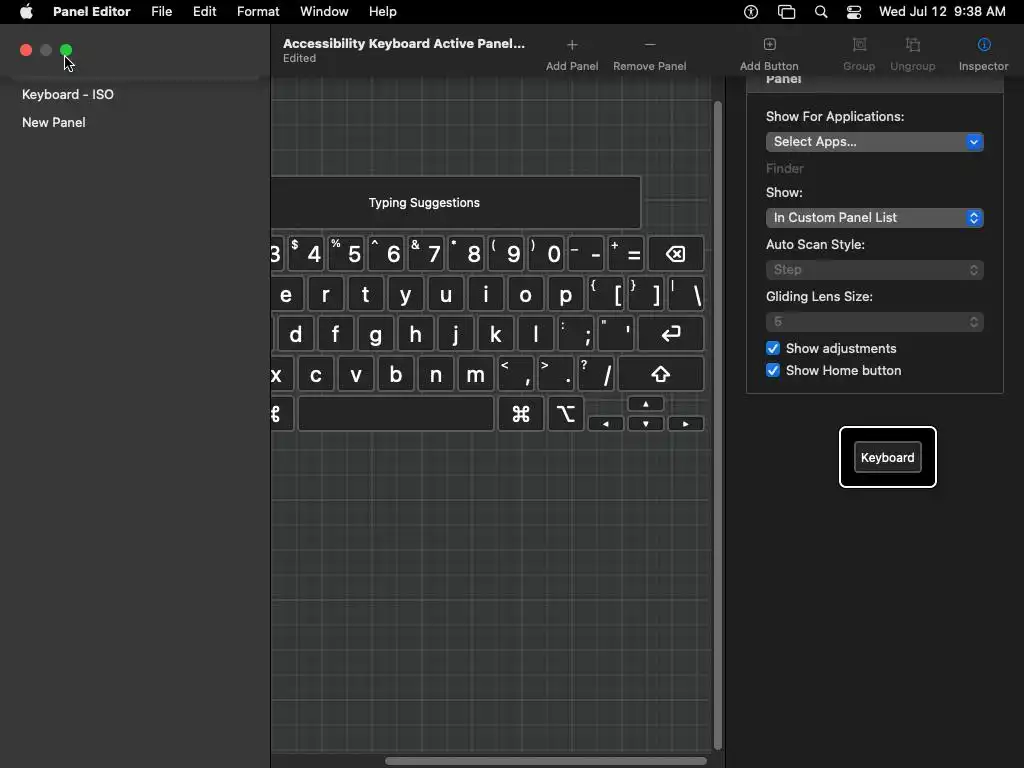Select the shift arrow key at right
This screenshot has height=768, width=1024.
point(660,374)
